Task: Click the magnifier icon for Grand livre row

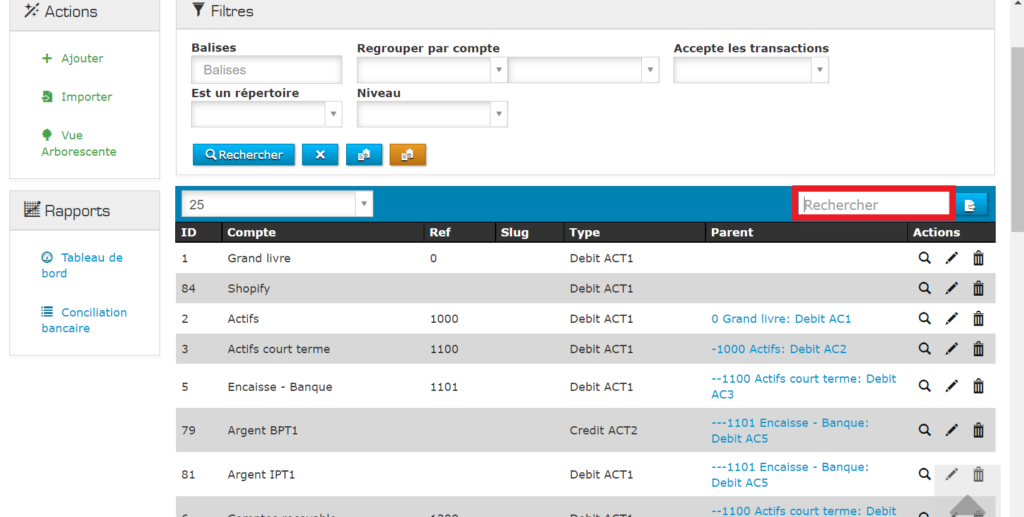Action: tap(925, 258)
